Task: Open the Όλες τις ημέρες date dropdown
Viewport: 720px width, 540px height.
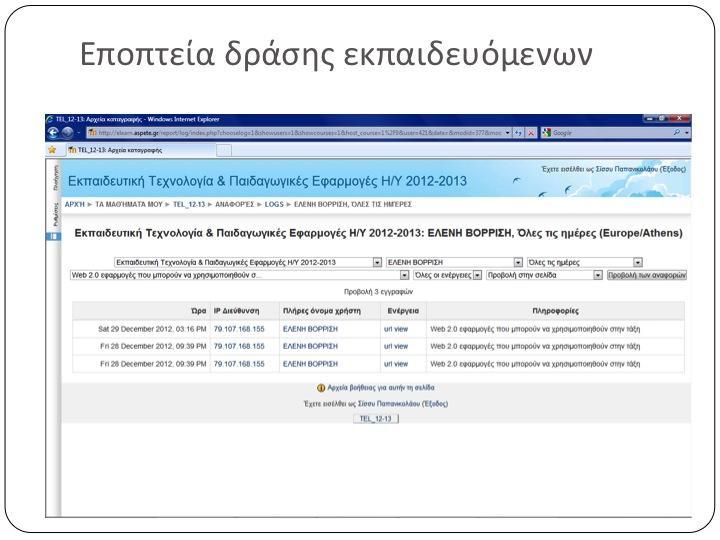Action: [x=585, y=262]
